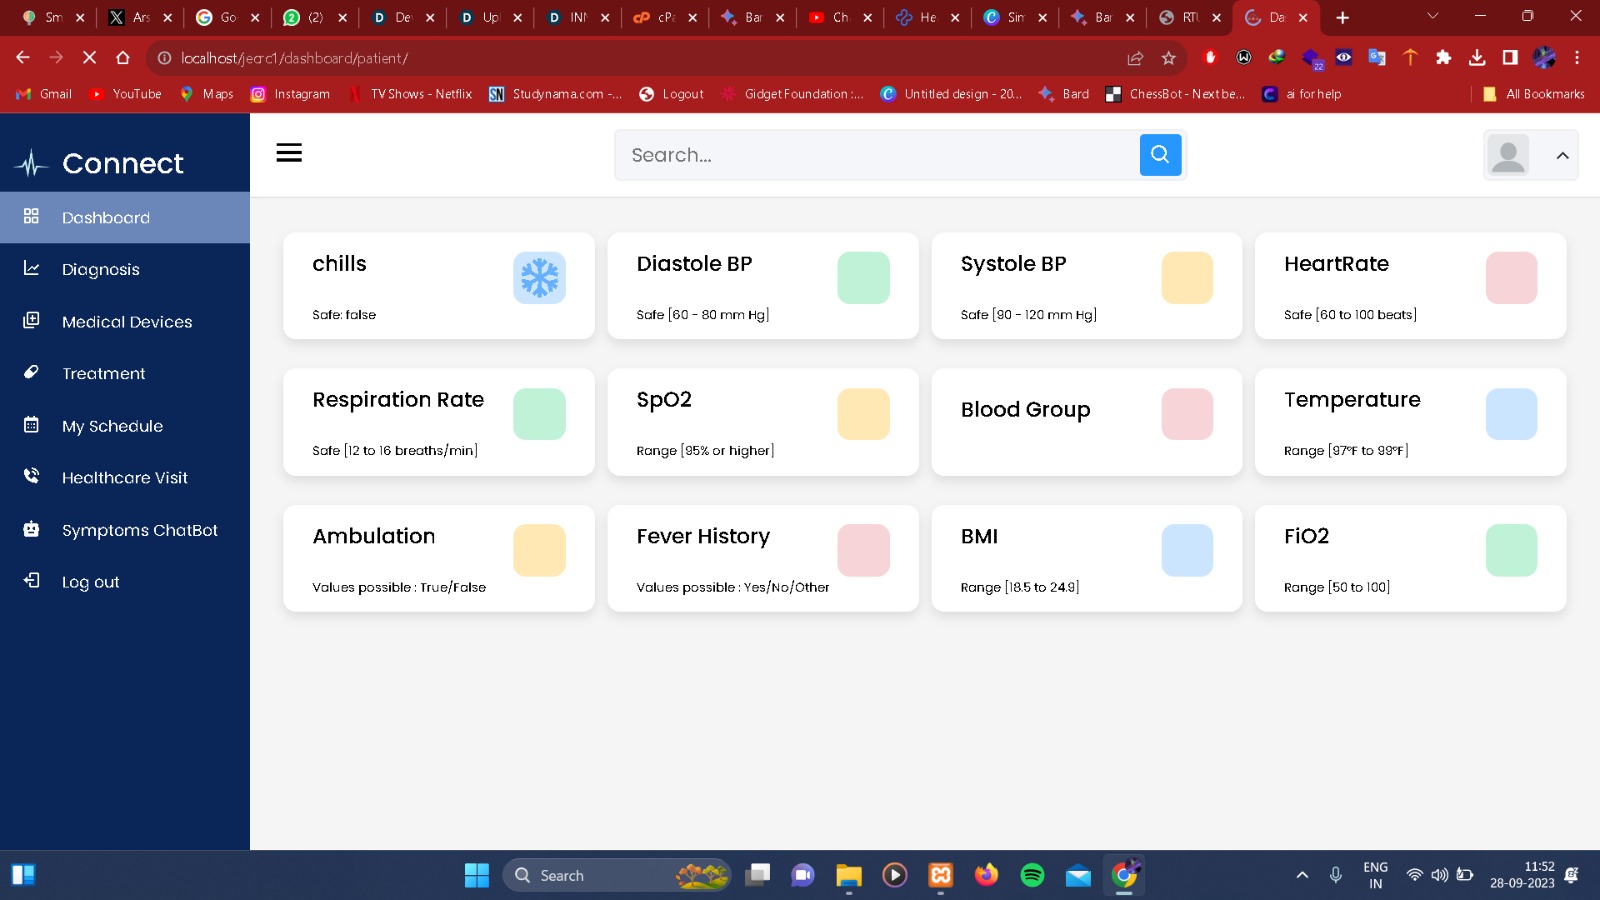
Task: Go to Medical Devices in sidebar
Action: pos(125,321)
